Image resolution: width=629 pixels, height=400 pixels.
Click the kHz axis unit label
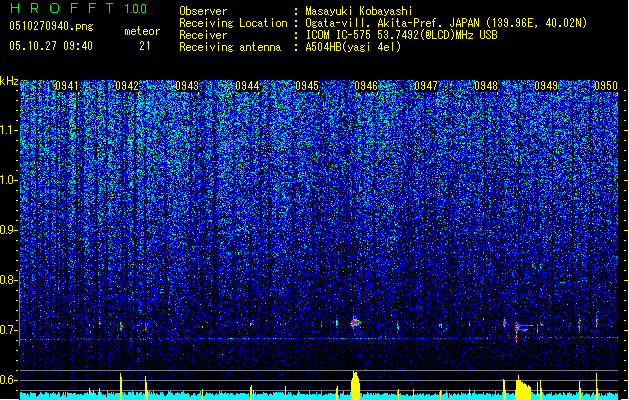(x=9, y=81)
